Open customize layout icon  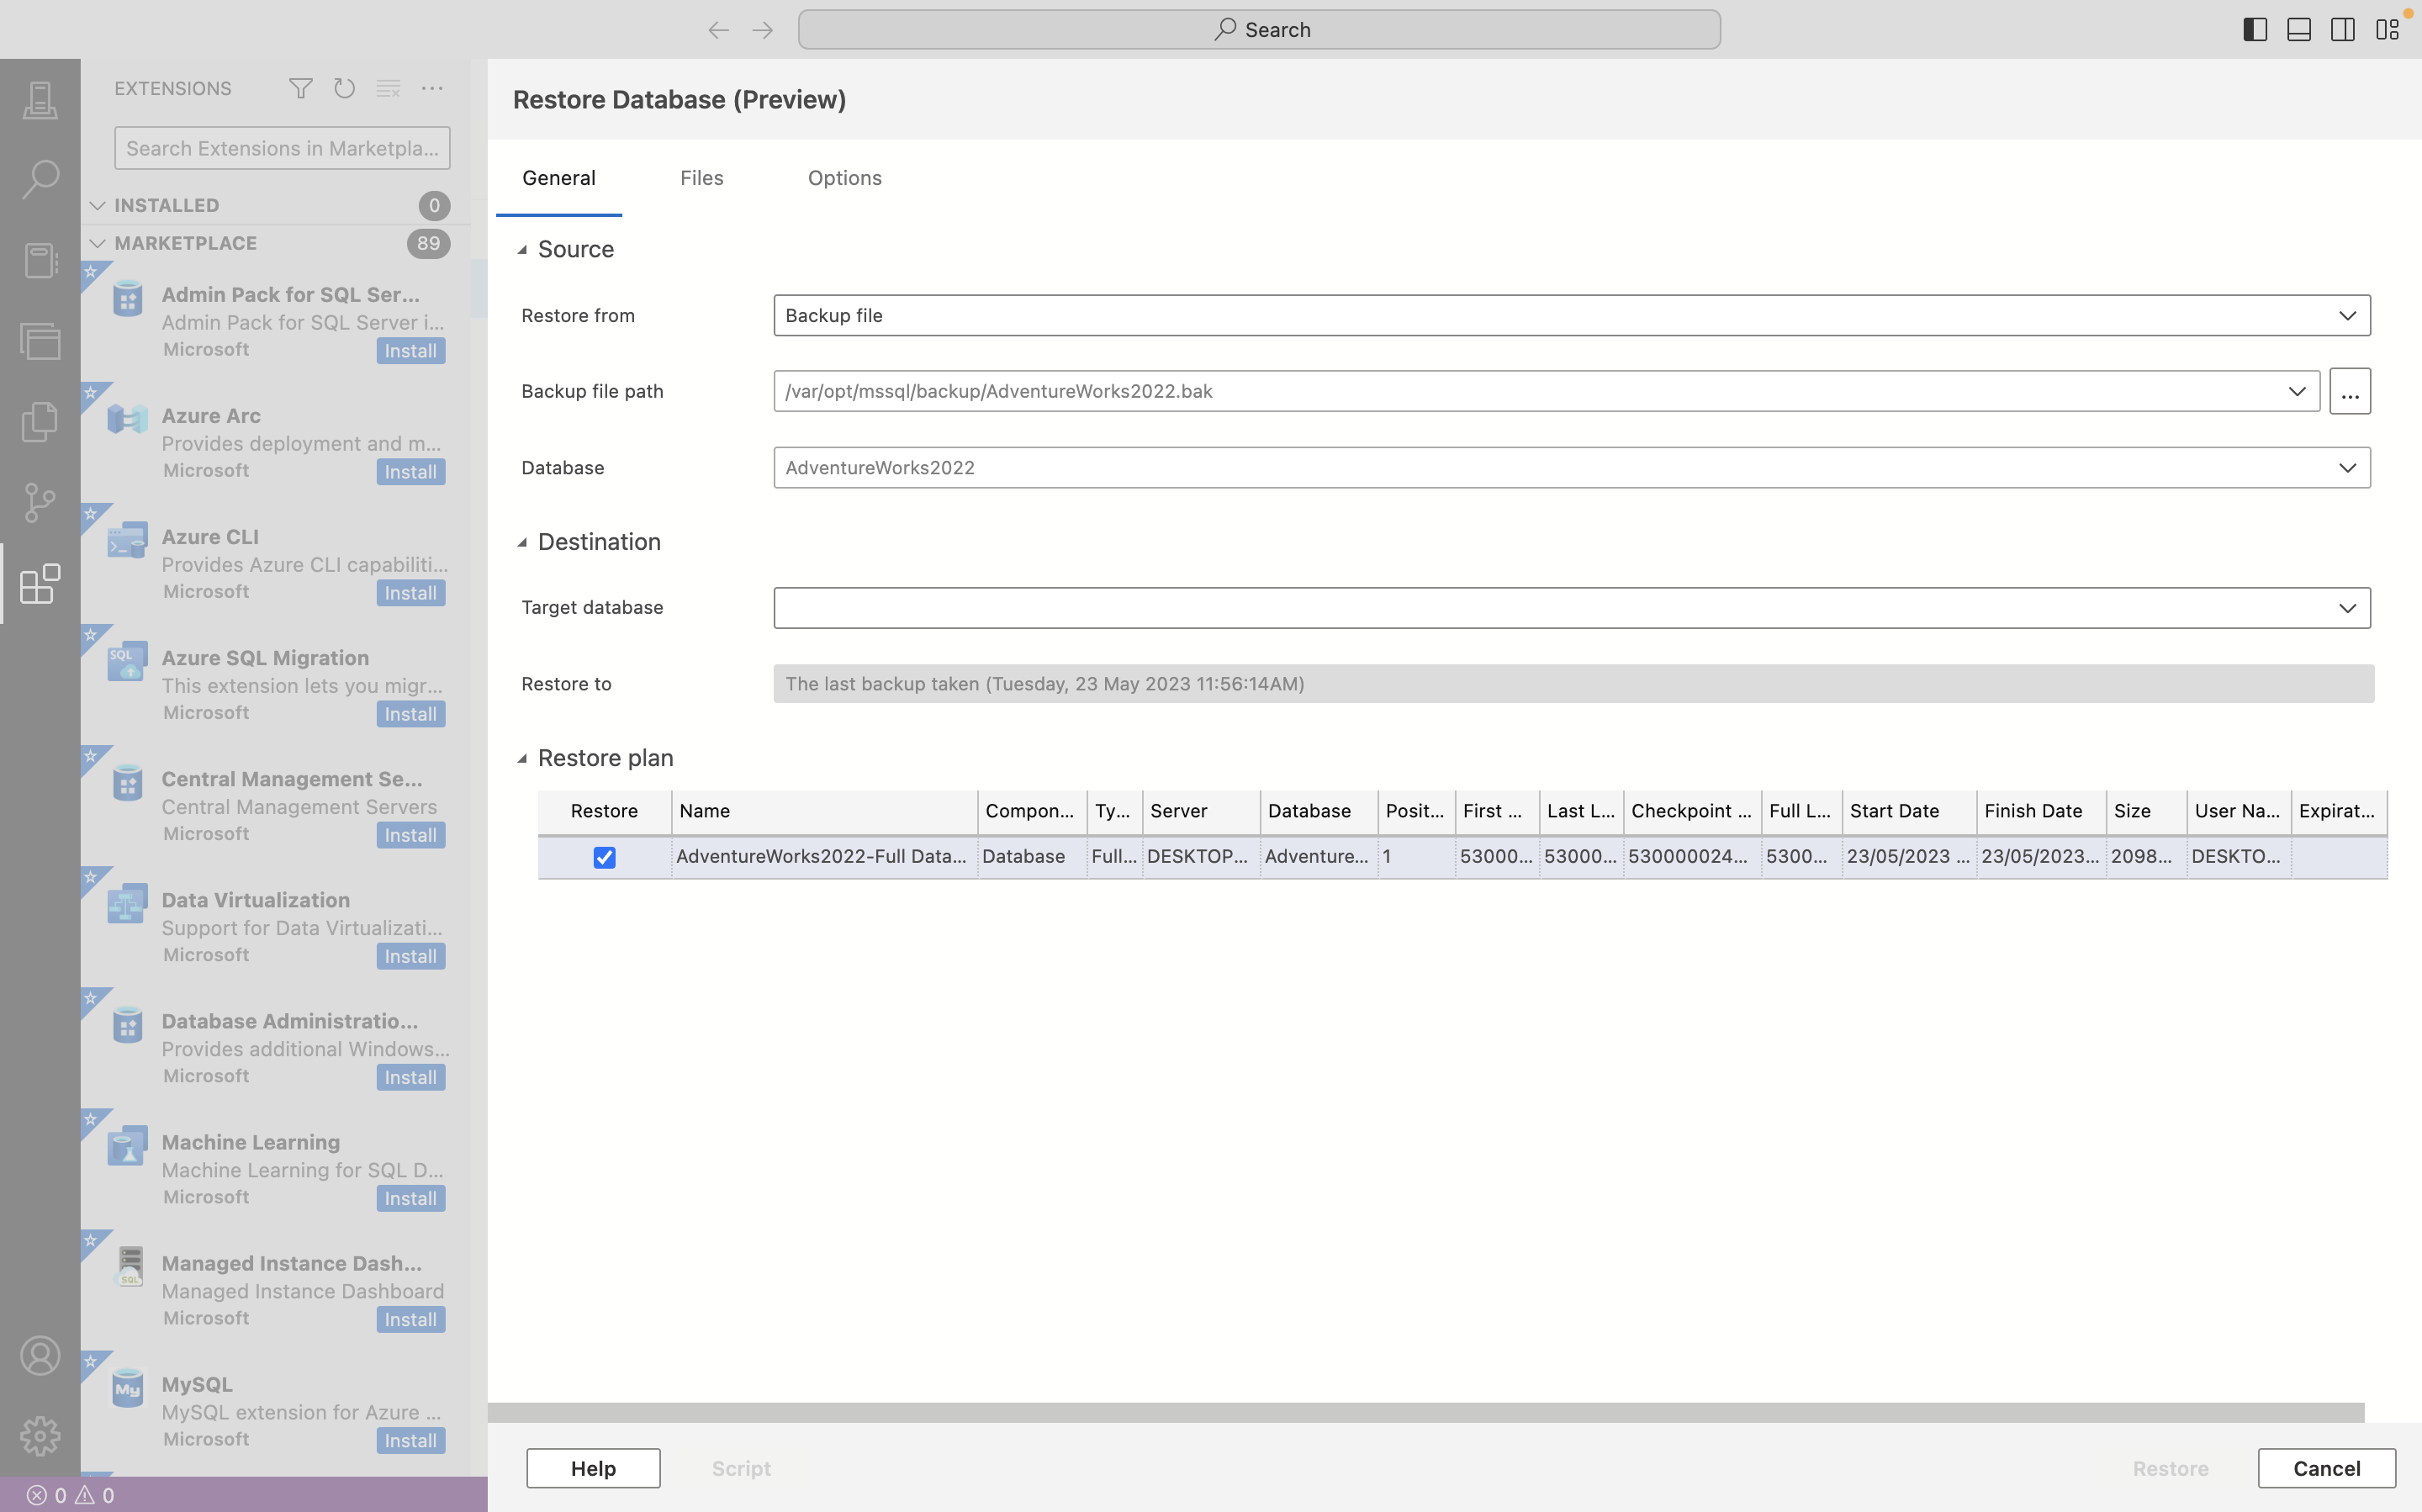[2387, 29]
